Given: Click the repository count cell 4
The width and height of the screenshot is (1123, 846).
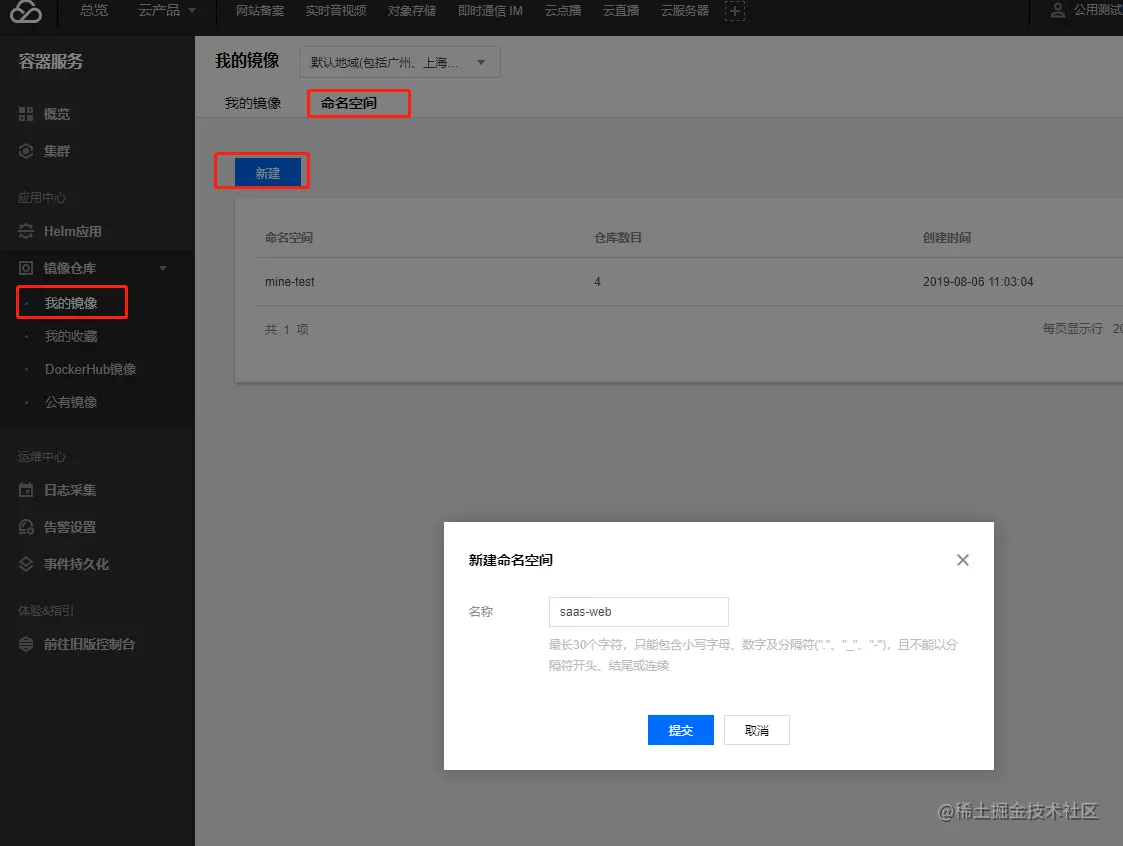Looking at the screenshot, I should [x=597, y=282].
